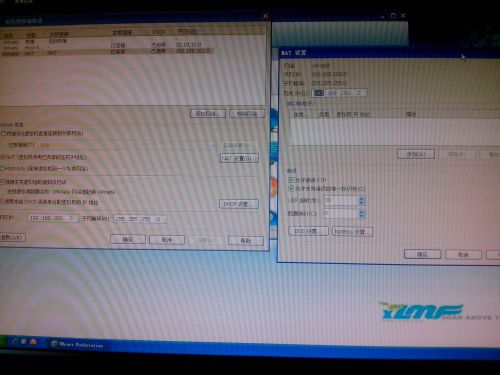Click the subnet IP field 192.168.200.0

(x=53, y=218)
